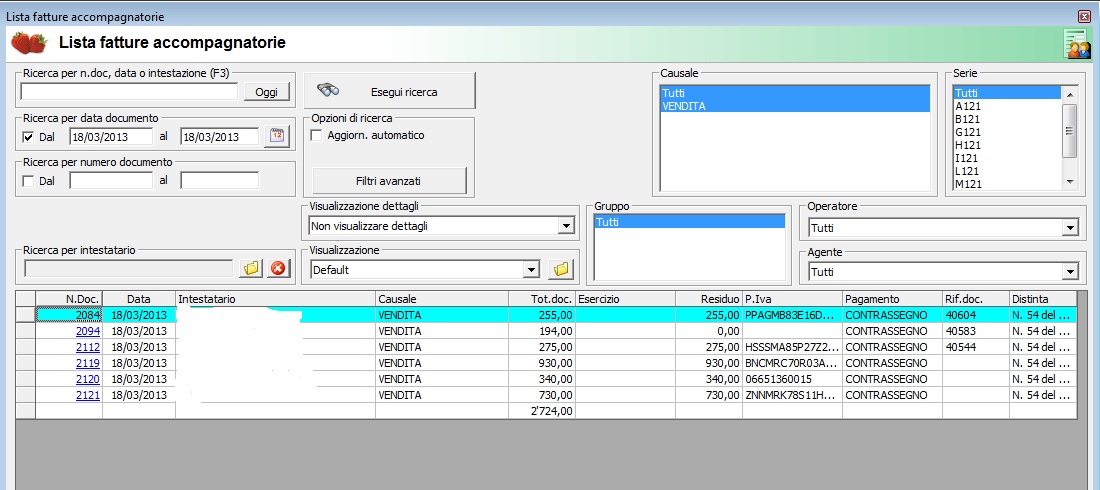Enable Dal checkbox for numero documento
Viewport: 1100px width, 490px height.
[x=28, y=180]
